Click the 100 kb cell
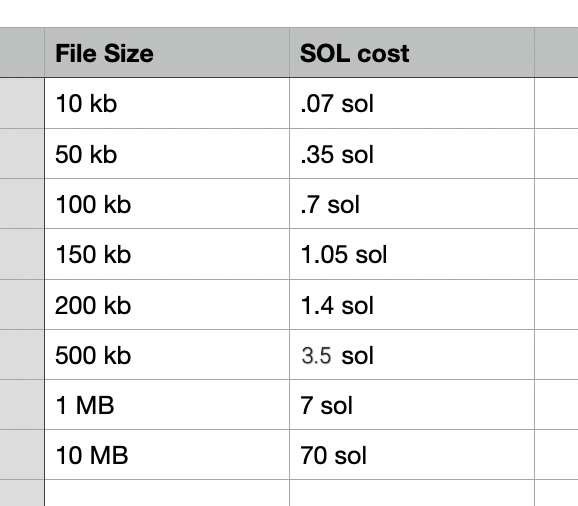578x506 pixels. point(167,204)
